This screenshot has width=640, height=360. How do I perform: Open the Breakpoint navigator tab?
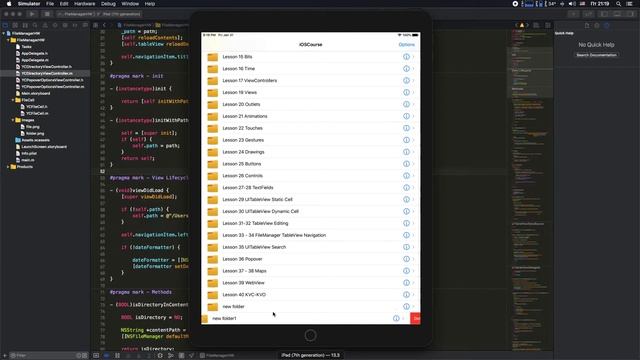click(x=75, y=25)
